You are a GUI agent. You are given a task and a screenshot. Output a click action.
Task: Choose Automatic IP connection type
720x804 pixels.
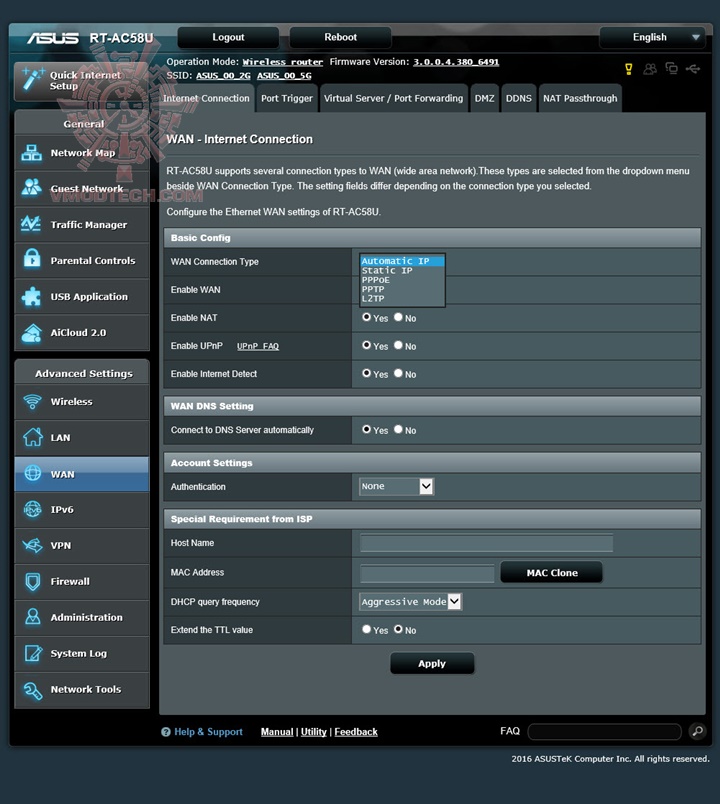402,261
